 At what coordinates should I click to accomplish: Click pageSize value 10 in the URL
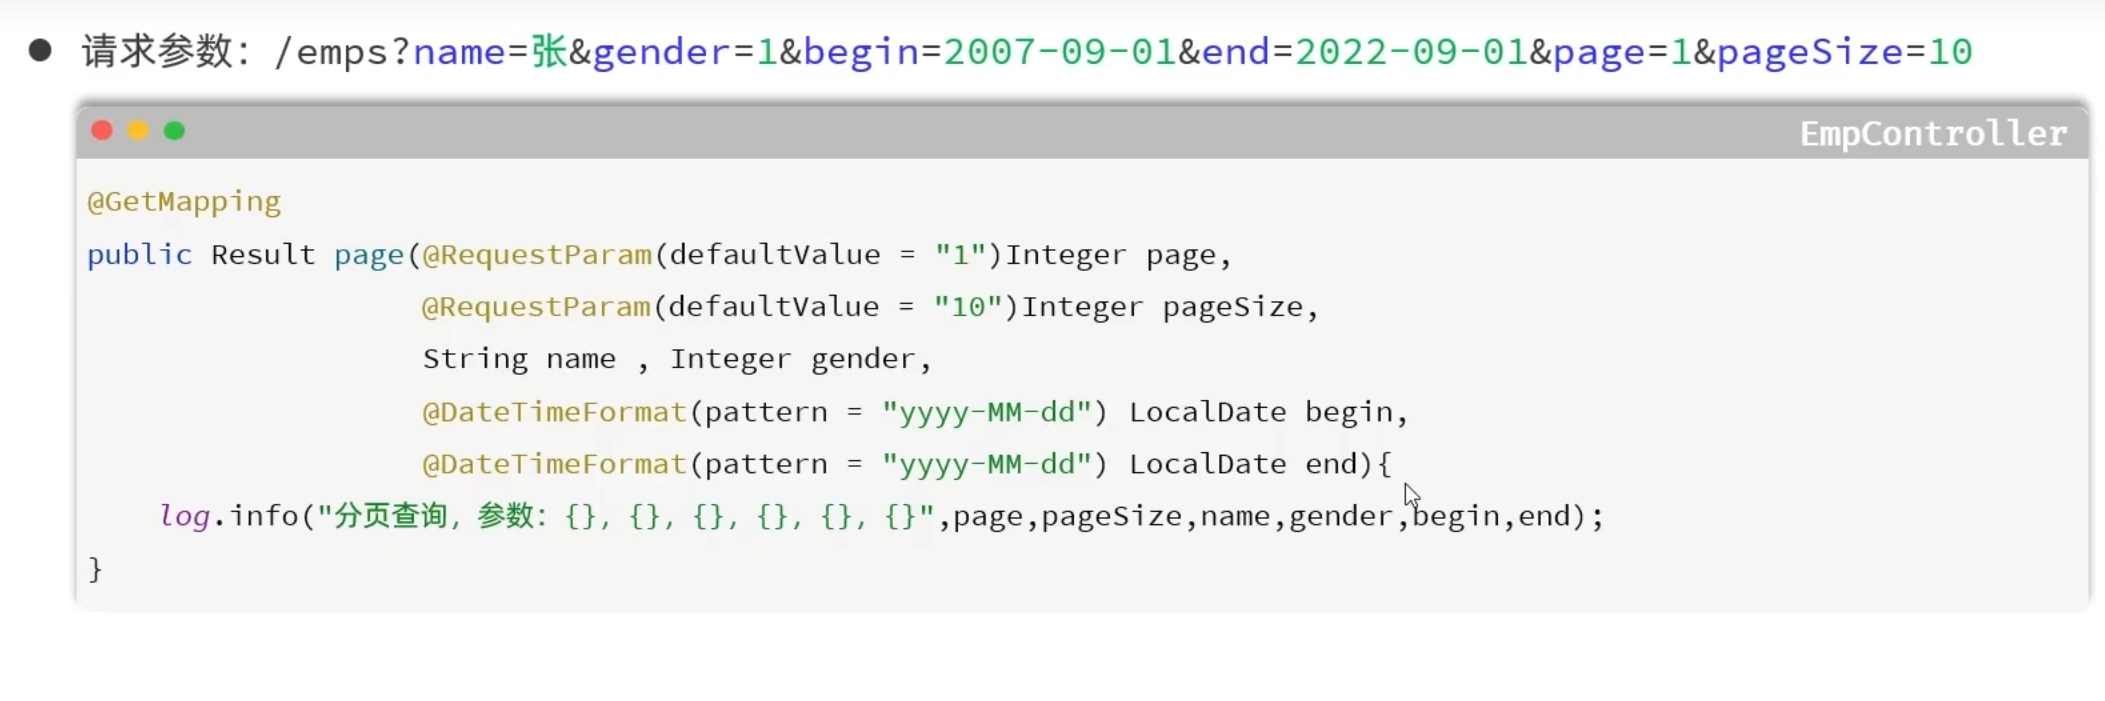click(1949, 52)
